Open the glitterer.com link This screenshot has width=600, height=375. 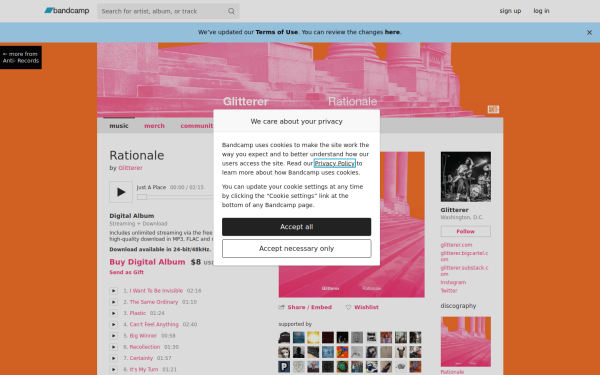point(456,245)
